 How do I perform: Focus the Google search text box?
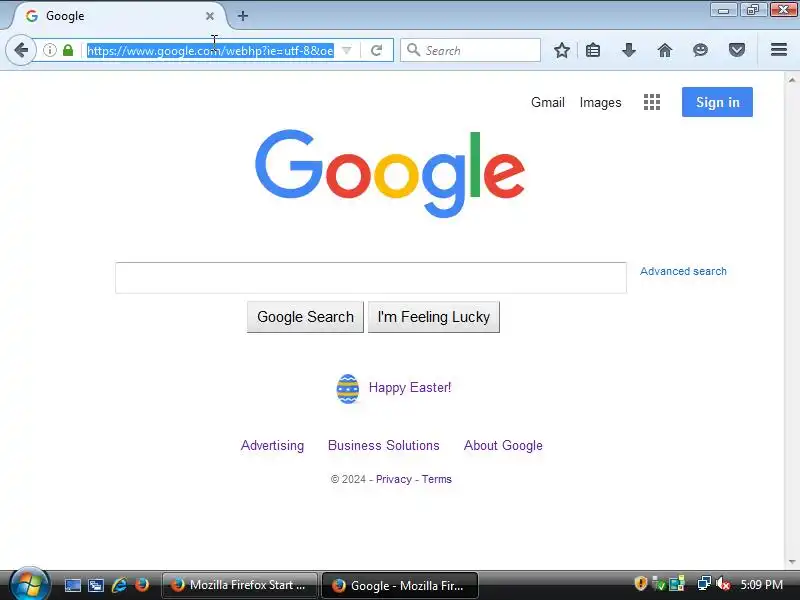(x=371, y=278)
